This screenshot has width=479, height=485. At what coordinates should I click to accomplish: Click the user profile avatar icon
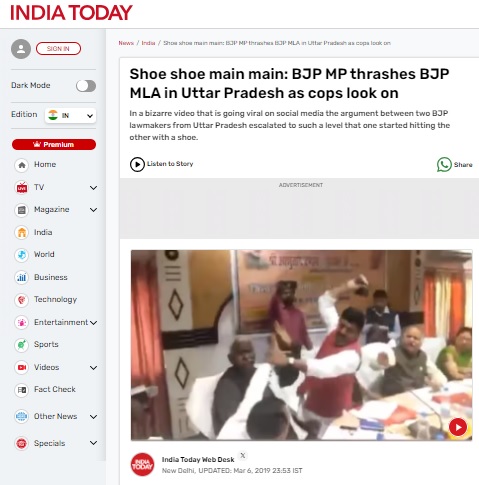tap(21, 49)
